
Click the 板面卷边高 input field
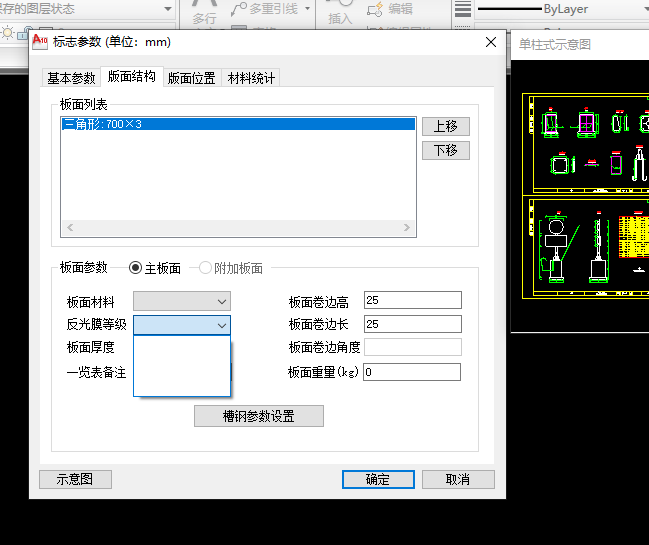pyautogui.click(x=412, y=301)
